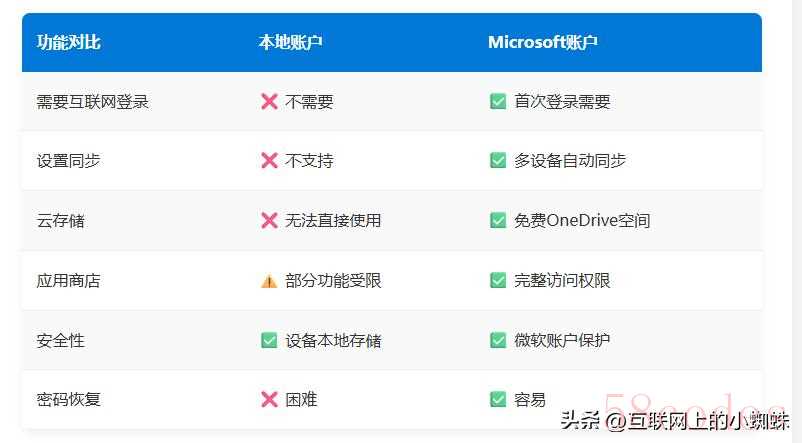Image resolution: width=802 pixels, height=443 pixels.
Task: Click the red X beside 不需要
Action: [x=269, y=102]
